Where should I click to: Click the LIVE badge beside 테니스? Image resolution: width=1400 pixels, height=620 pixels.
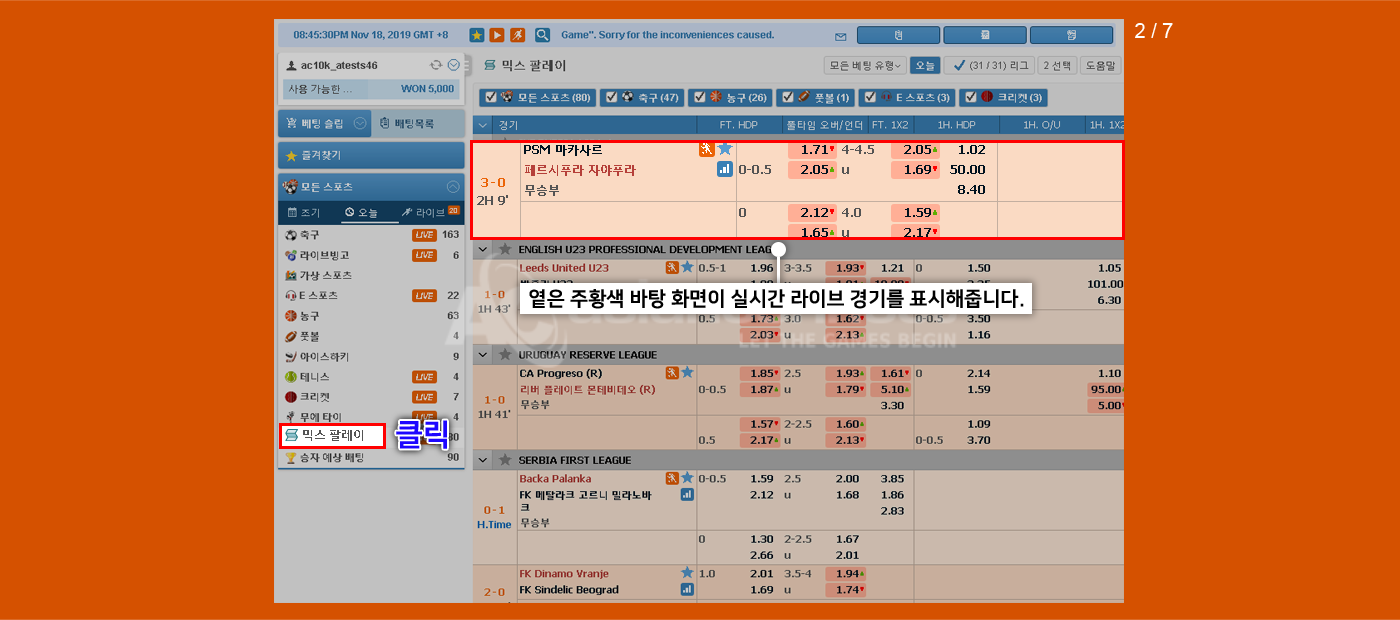click(425, 377)
